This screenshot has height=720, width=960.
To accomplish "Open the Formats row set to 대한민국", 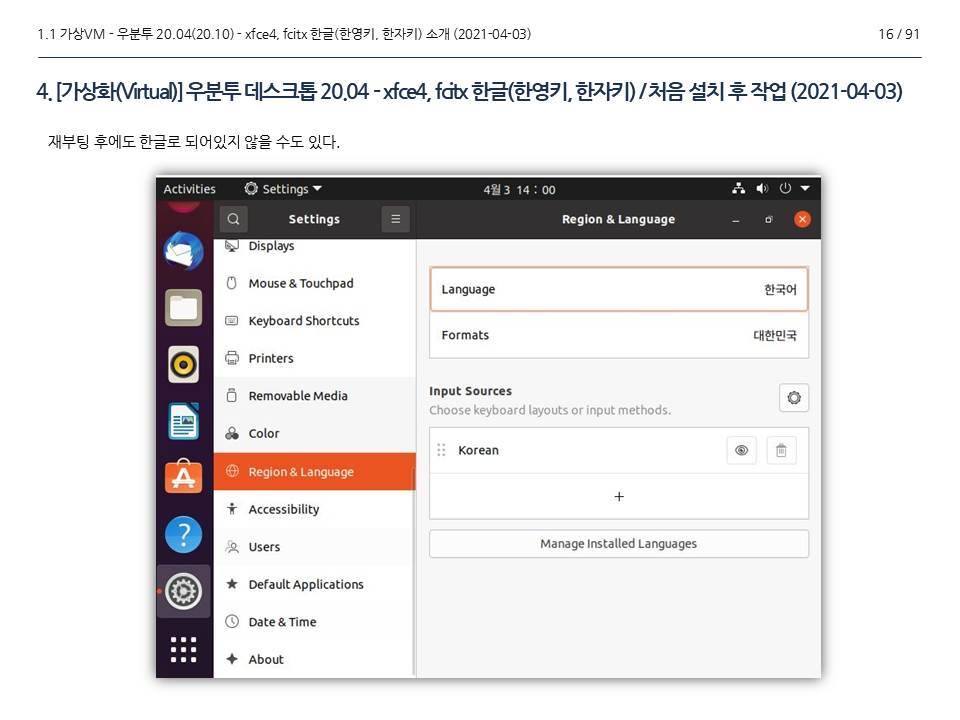I will pyautogui.click(x=619, y=335).
